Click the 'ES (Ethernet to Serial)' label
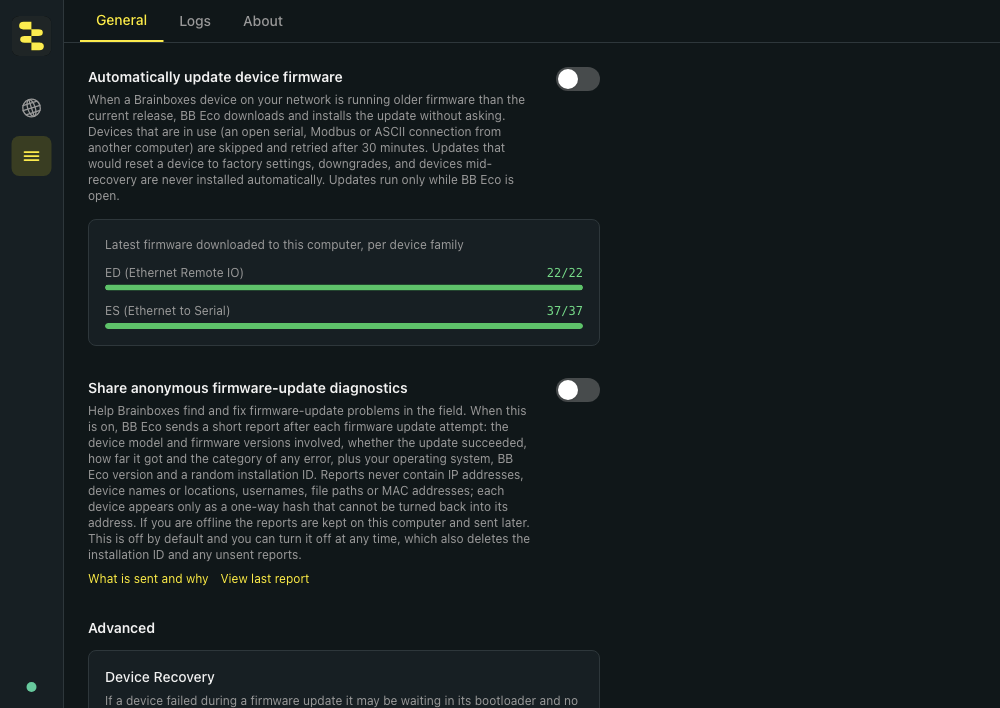Image resolution: width=1000 pixels, height=708 pixels. tap(168, 311)
